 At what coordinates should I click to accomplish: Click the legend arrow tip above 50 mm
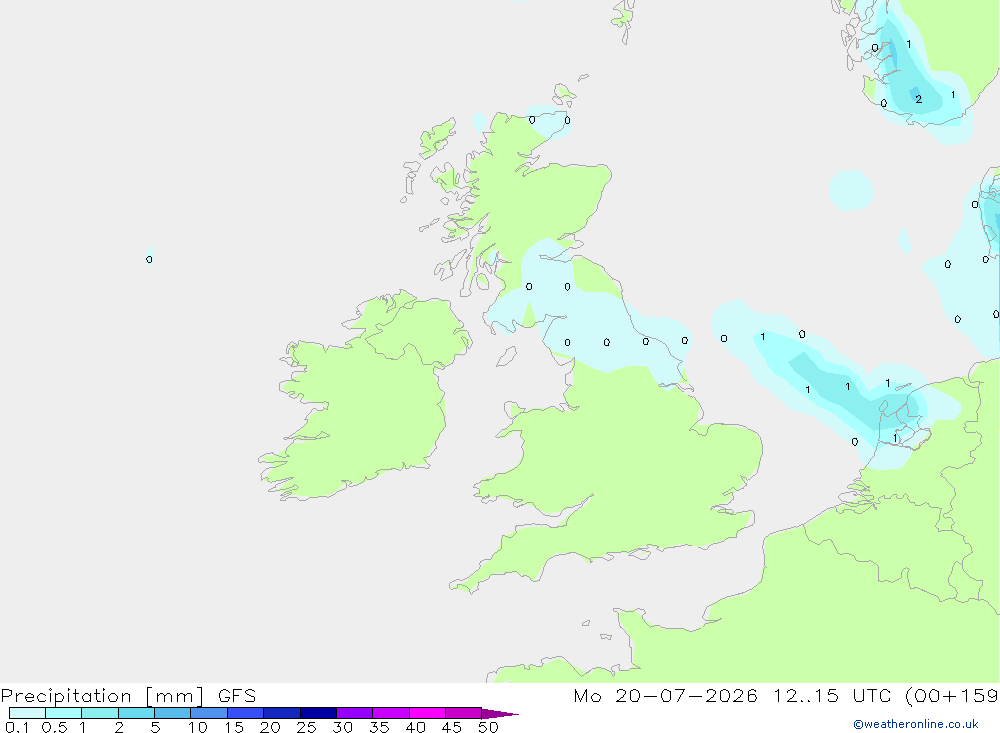(x=501, y=714)
